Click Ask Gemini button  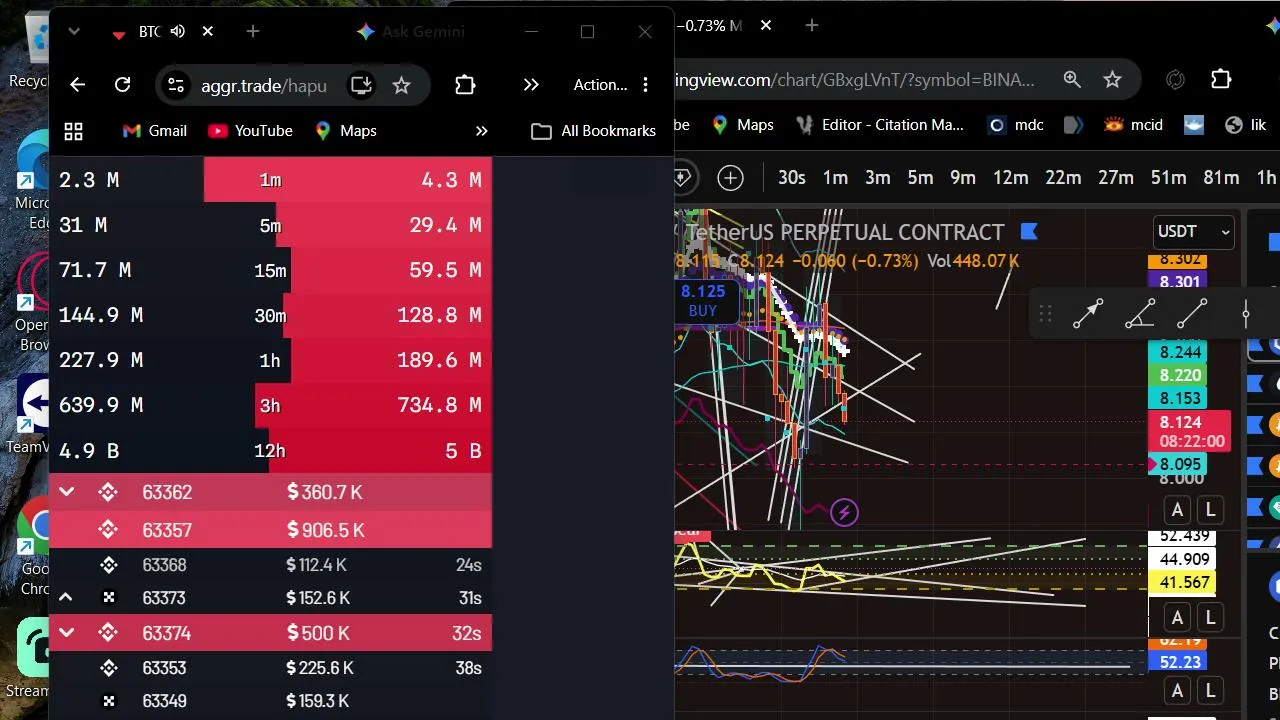[x=410, y=32]
